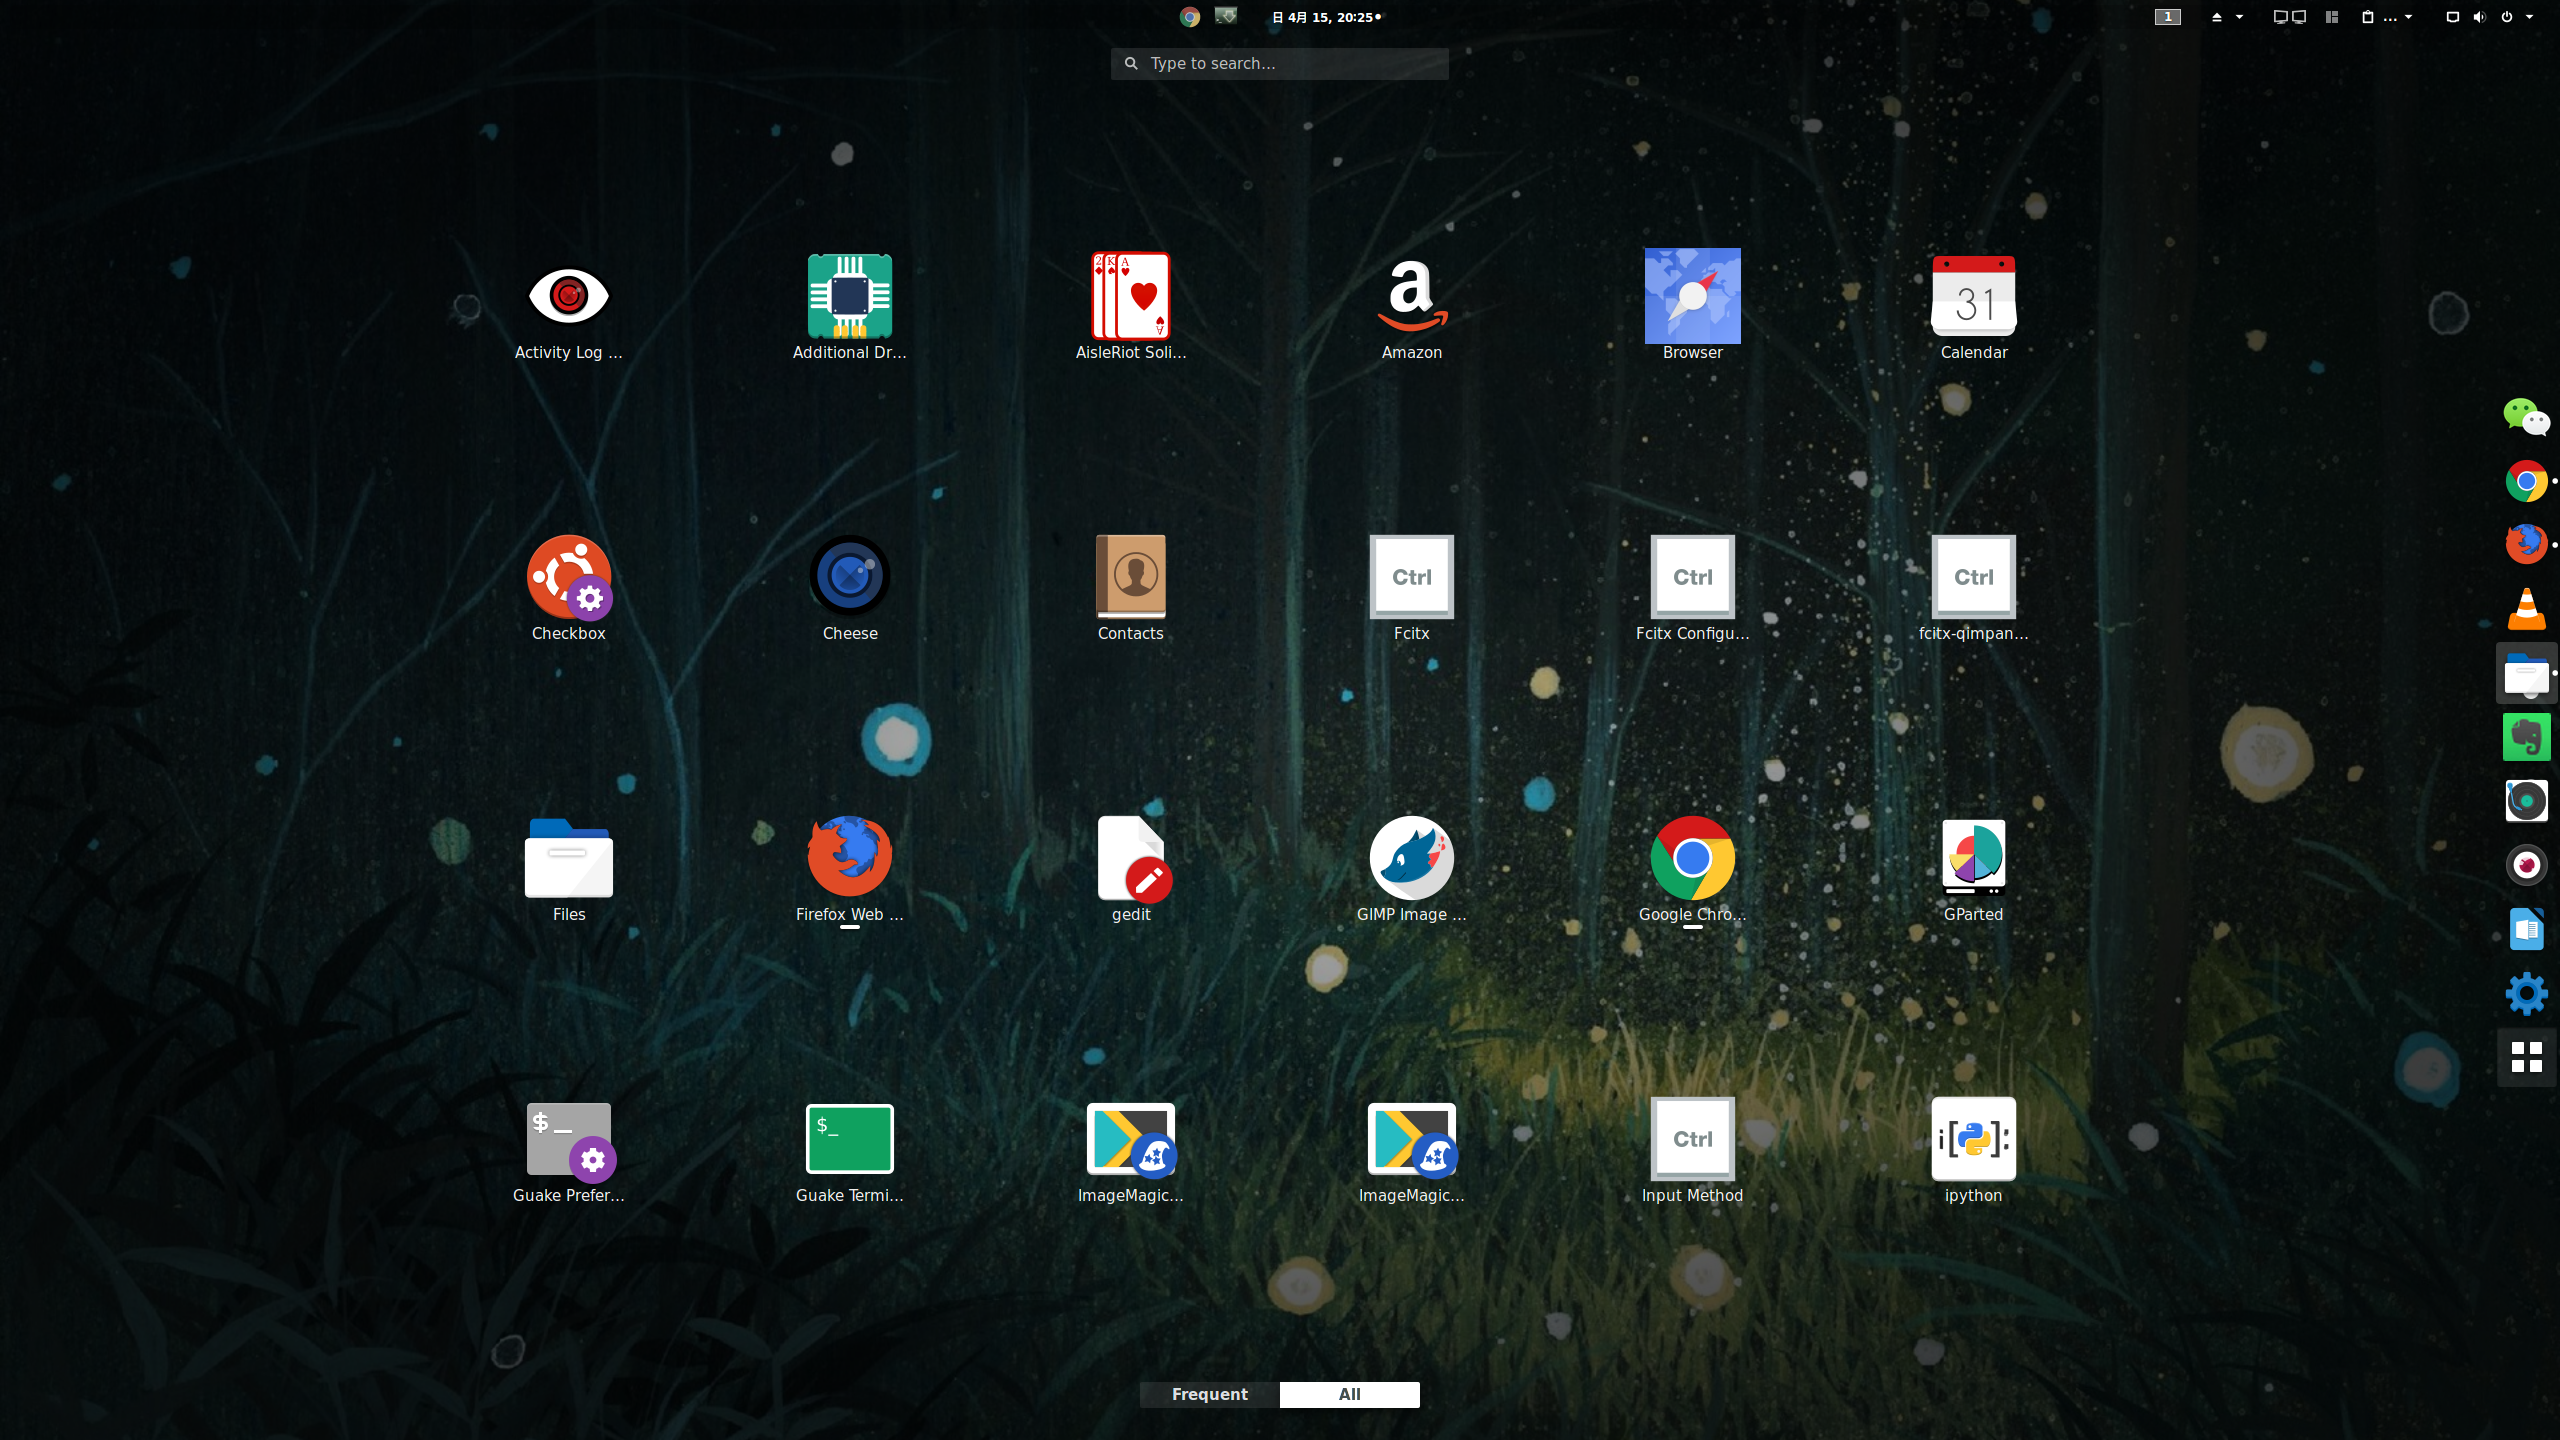The image size is (2560, 1440).
Task: Open LibreOffice Writer from the dock
Action: [2526, 929]
